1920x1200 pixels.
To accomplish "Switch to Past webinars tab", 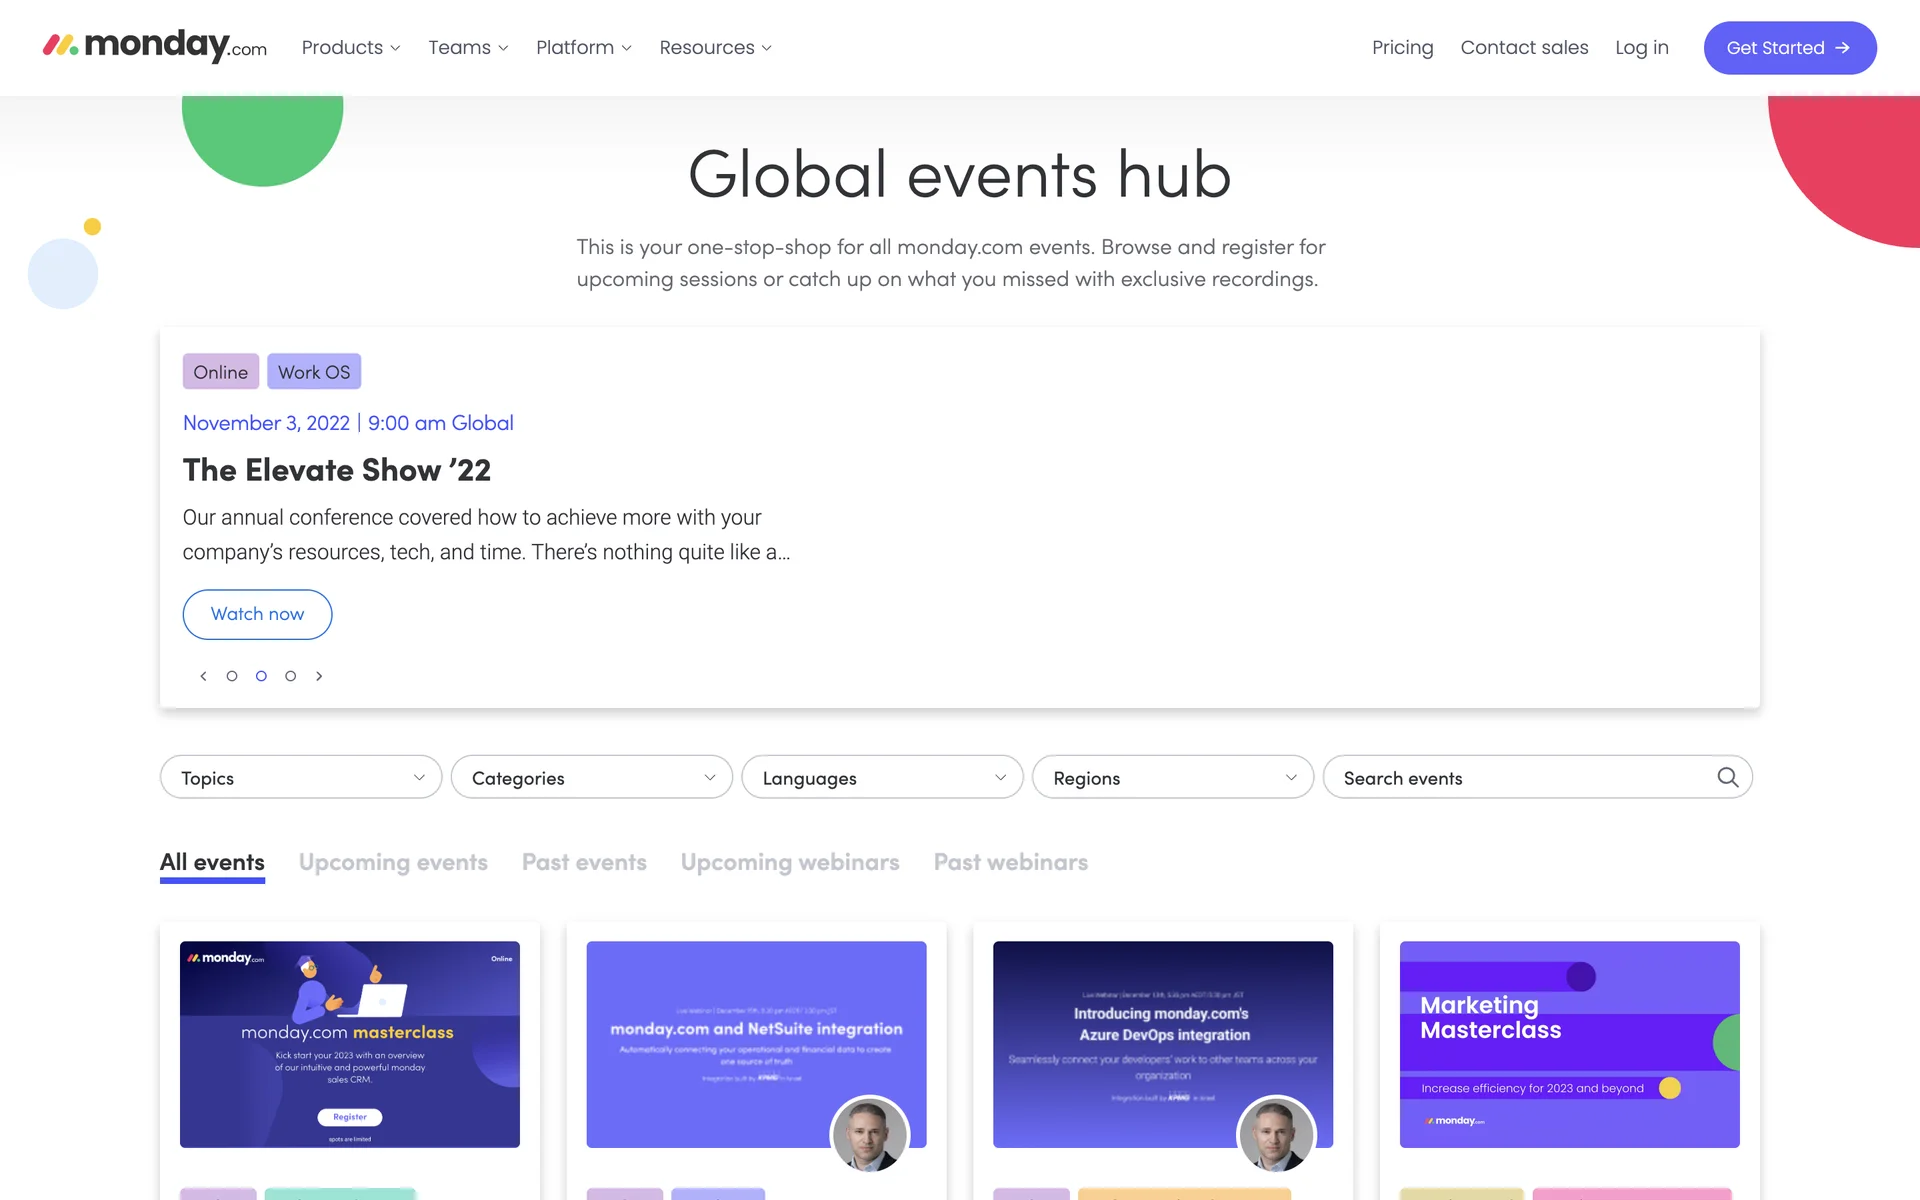I will point(1010,862).
